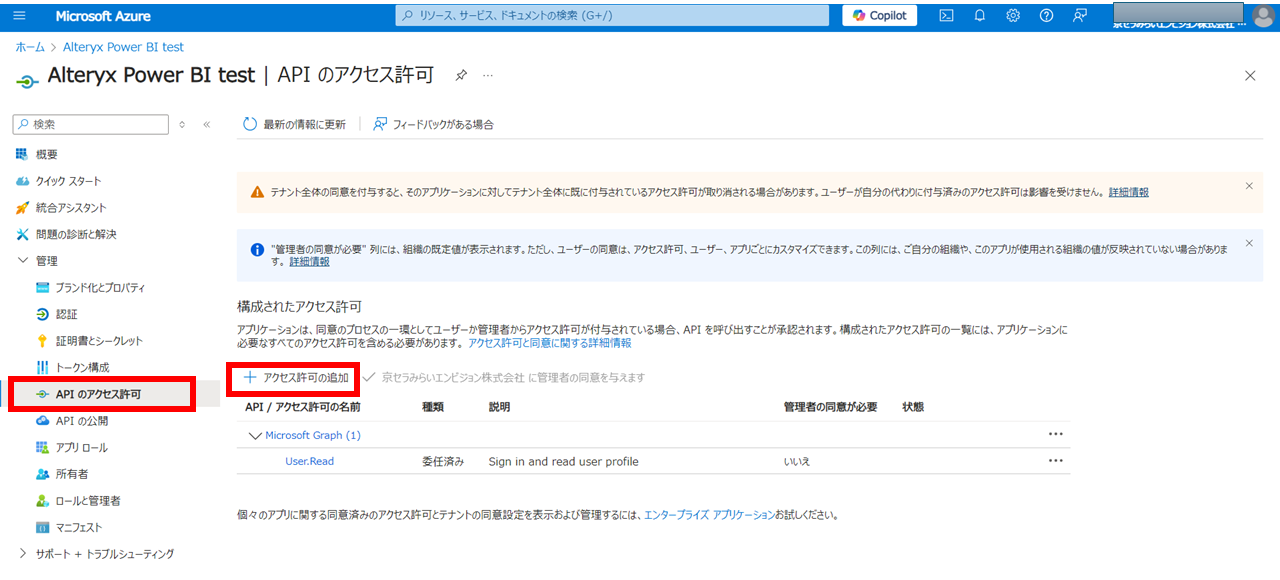1280x580 pixels.
Task: Toggle the sidebar expand/collapse-all arrows
Action: [x=182, y=125]
